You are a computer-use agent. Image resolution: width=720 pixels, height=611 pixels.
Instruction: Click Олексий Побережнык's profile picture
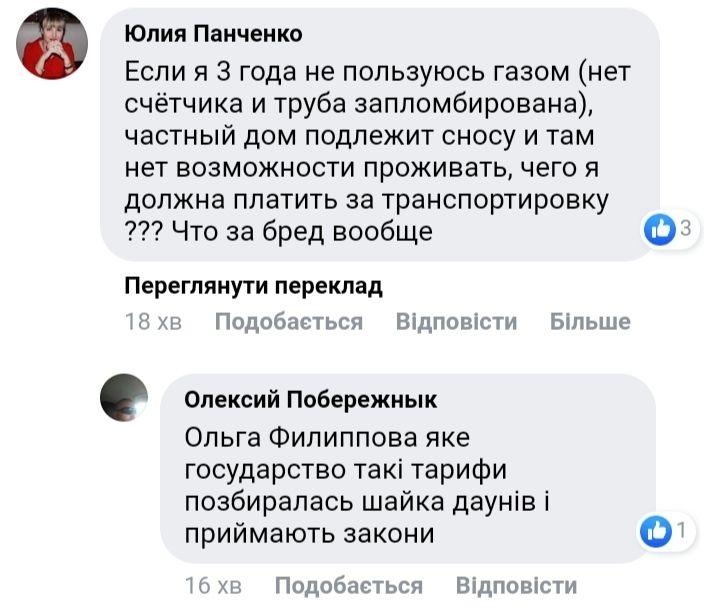(124, 398)
